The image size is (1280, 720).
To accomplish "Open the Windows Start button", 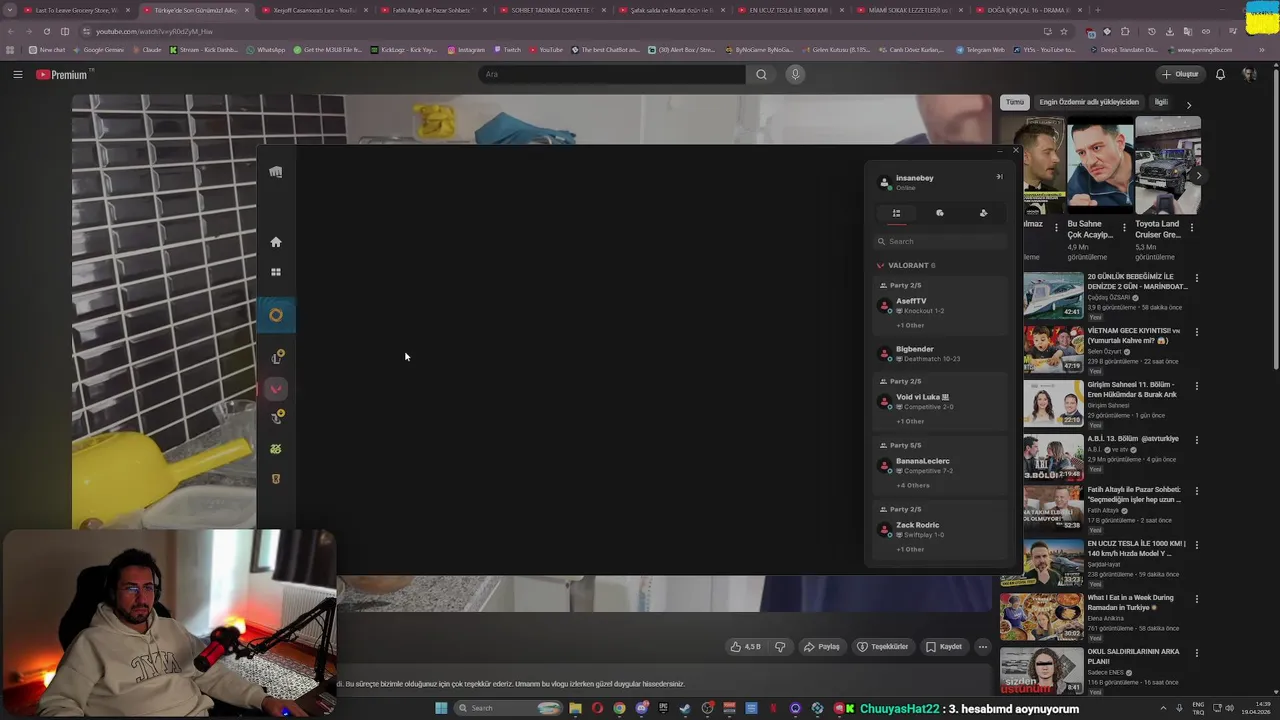I will click(441, 708).
